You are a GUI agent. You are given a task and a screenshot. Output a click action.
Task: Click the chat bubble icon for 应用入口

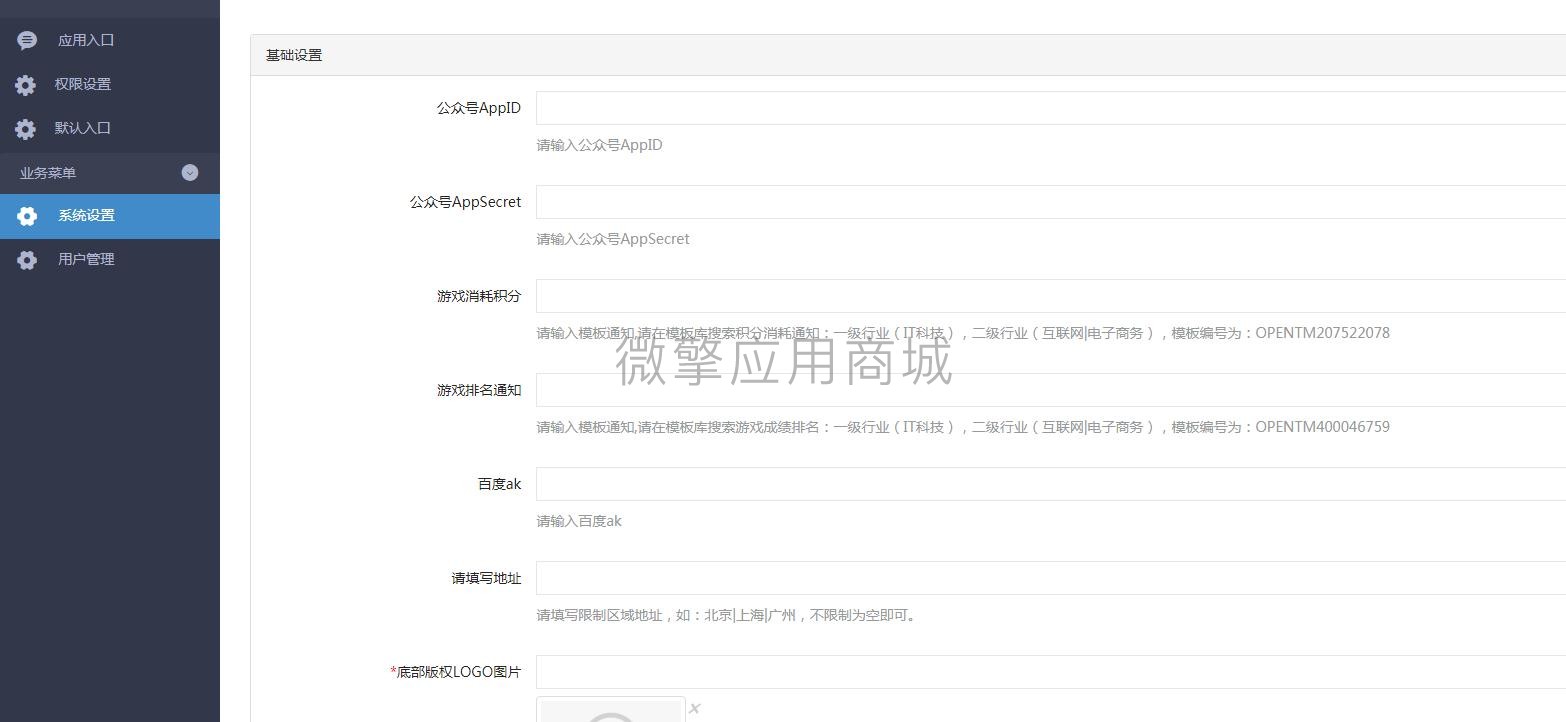(27, 40)
